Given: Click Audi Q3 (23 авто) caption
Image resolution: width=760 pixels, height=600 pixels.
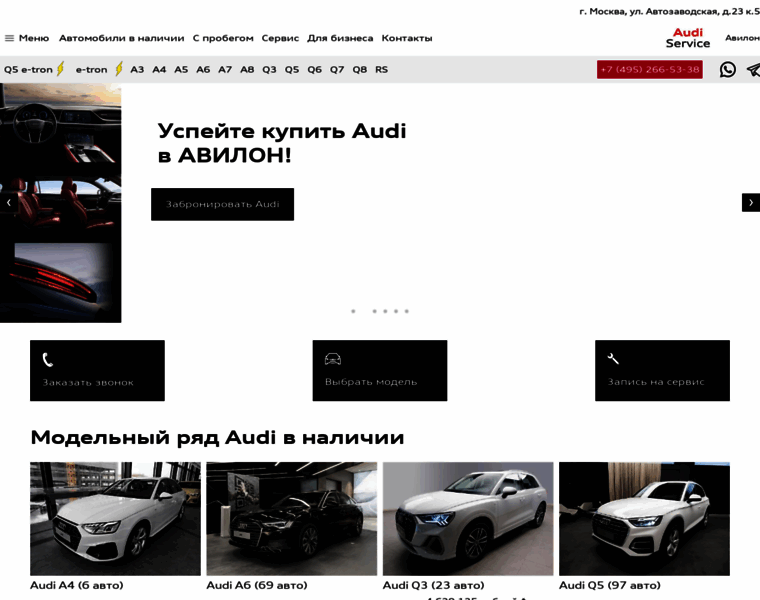Looking at the screenshot, I should pyautogui.click(x=433, y=585).
